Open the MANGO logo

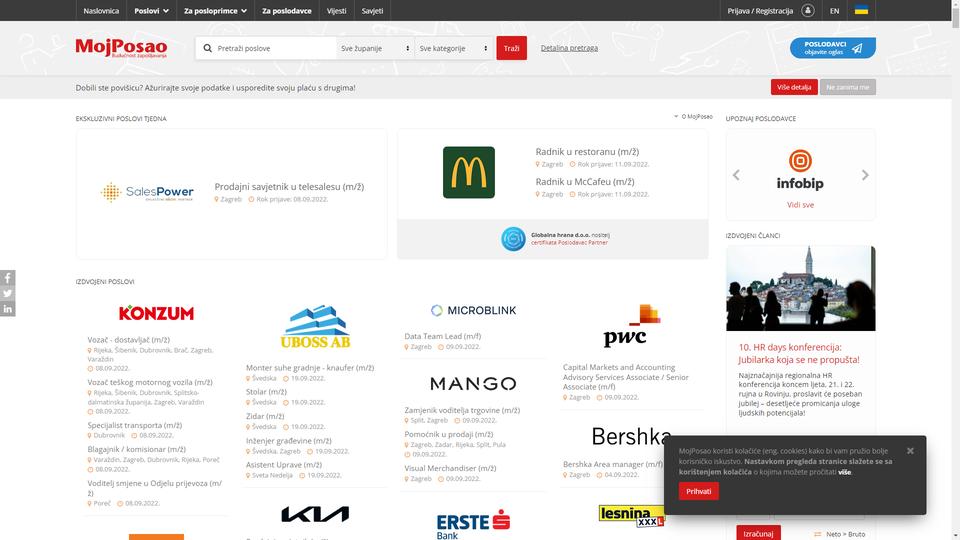473,384
